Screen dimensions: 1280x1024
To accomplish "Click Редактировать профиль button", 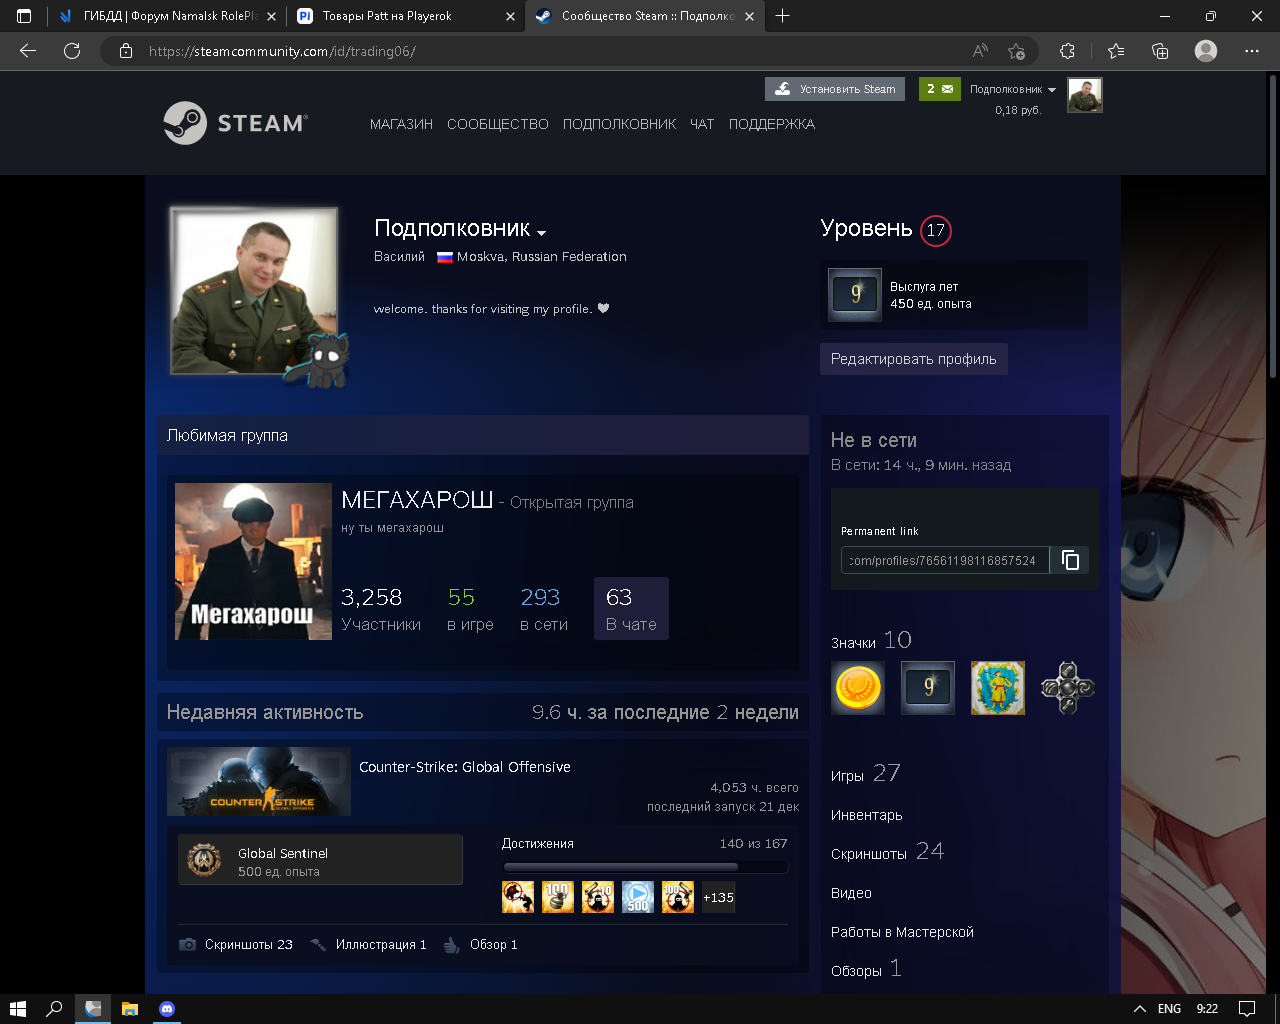I will pyautogui.click(x=913, y=359).
